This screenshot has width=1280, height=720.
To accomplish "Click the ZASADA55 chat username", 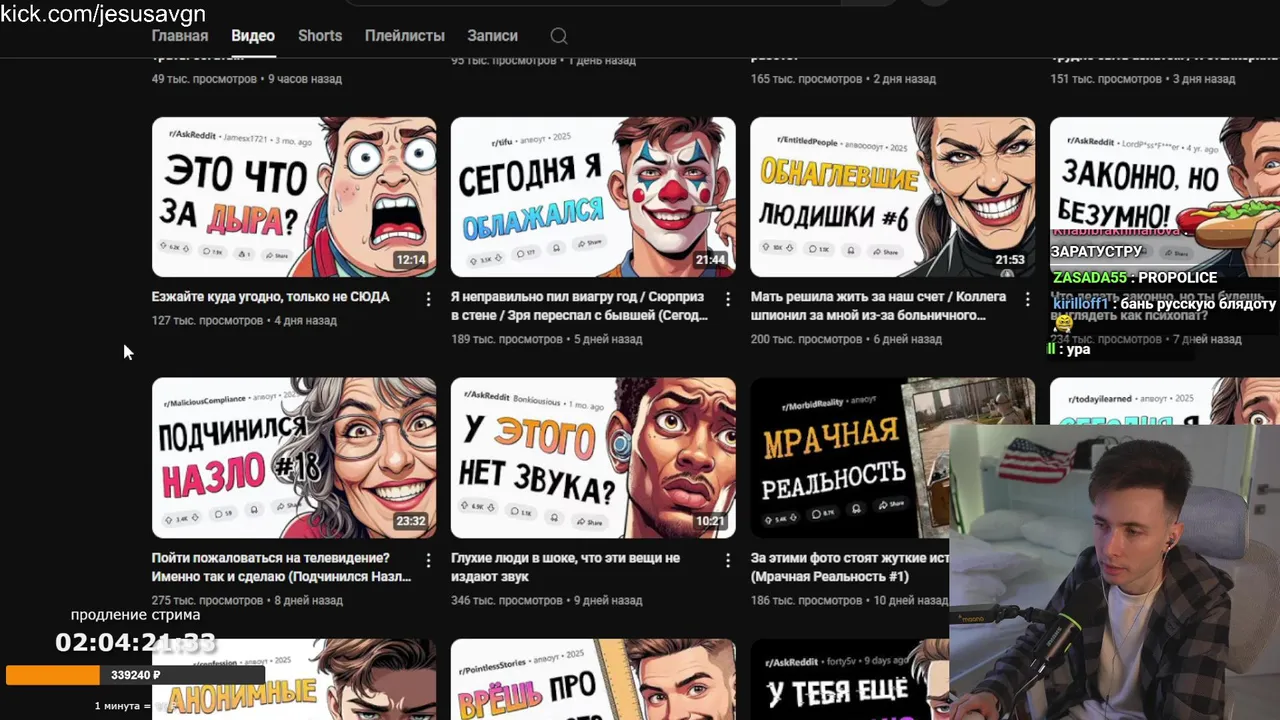I will coord(1090,278).
